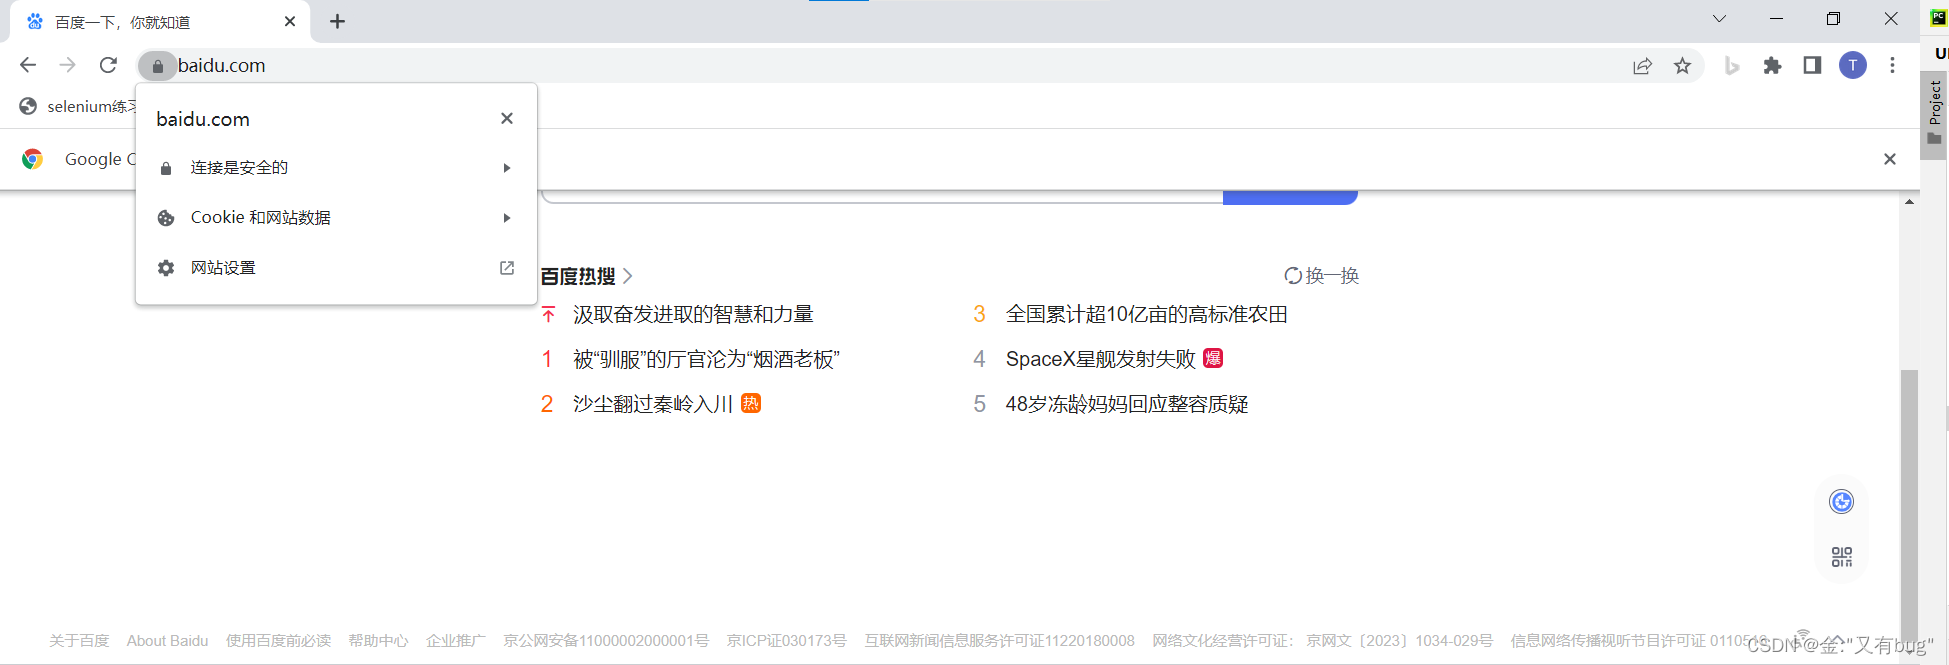Image resolution: width=1949 pixels, height=665 pixels.
Task: Close the baidu.com site info popup
Action: pyautogui.click(x=507, y=119)
